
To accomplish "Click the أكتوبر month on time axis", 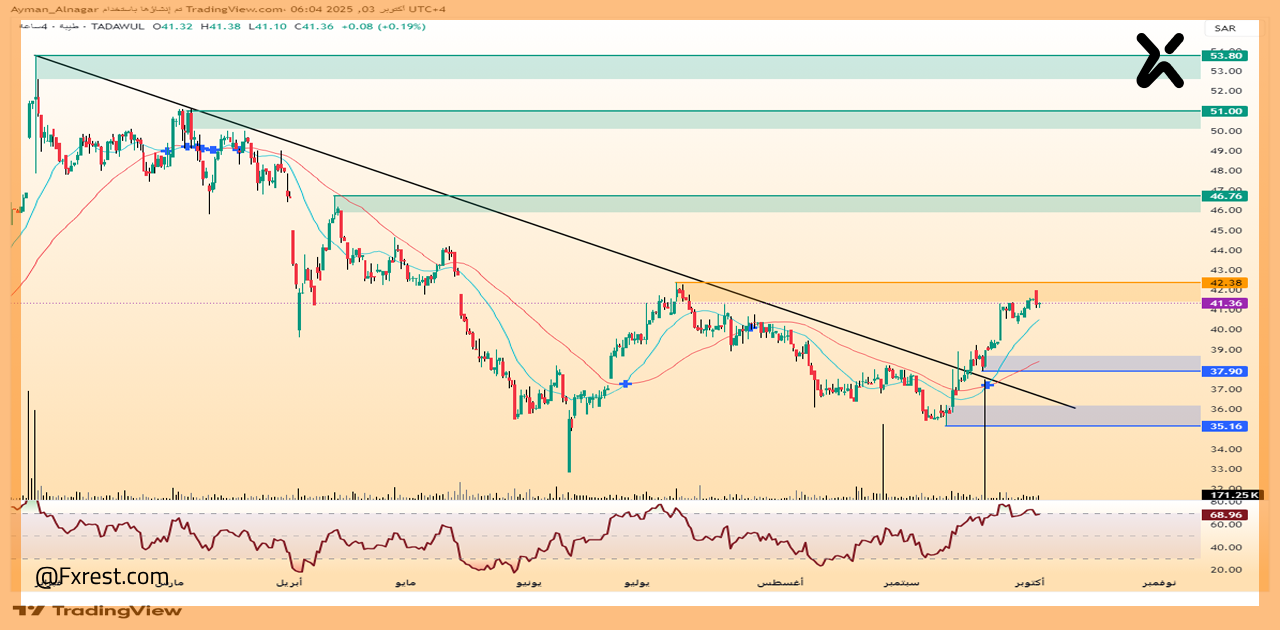I will click(x=1028, y=582).
